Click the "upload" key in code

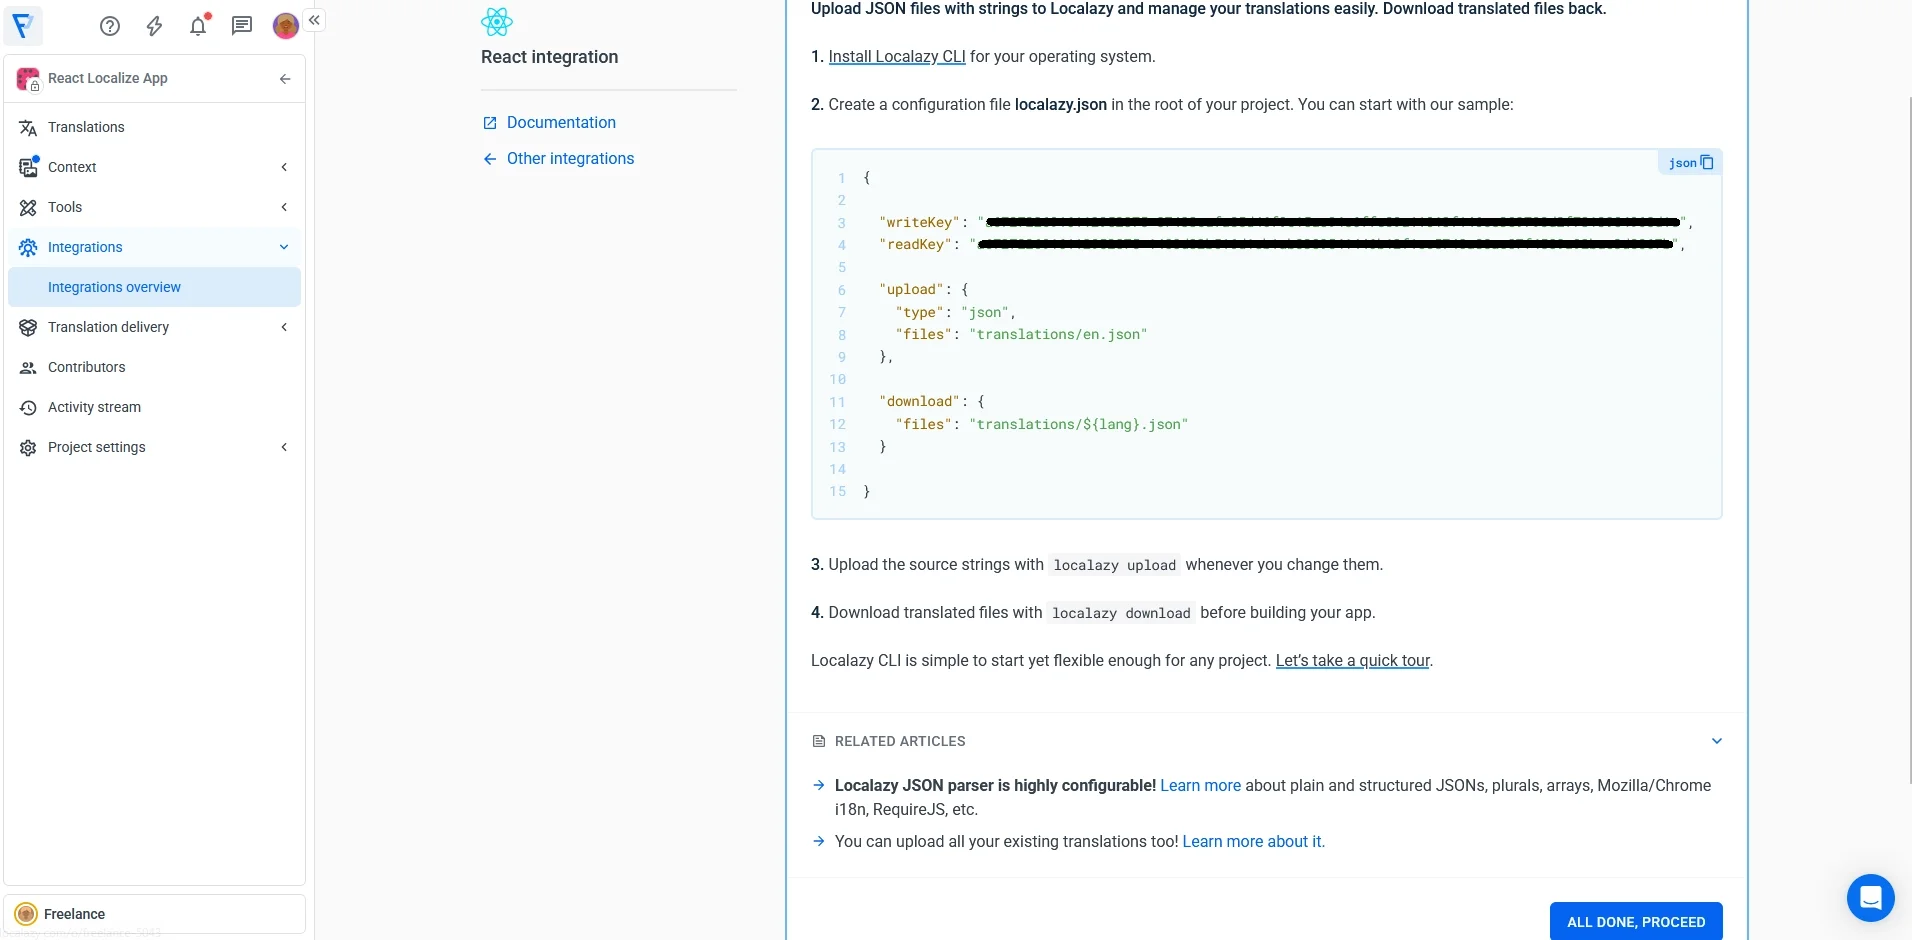(x=911, y=290)
